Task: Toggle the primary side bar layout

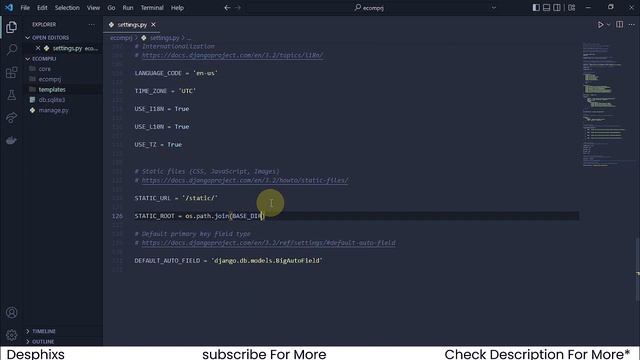Action: click(536, 8)
